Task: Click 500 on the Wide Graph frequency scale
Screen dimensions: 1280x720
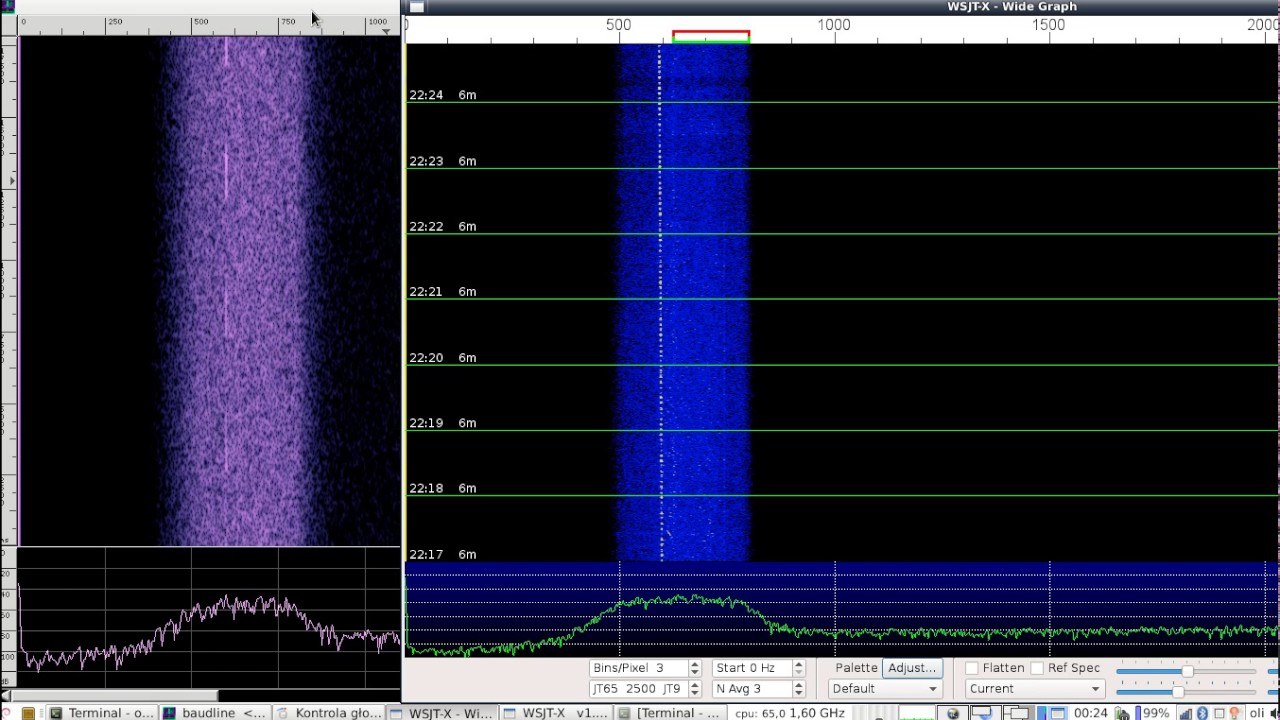Action: click(618, 25)
